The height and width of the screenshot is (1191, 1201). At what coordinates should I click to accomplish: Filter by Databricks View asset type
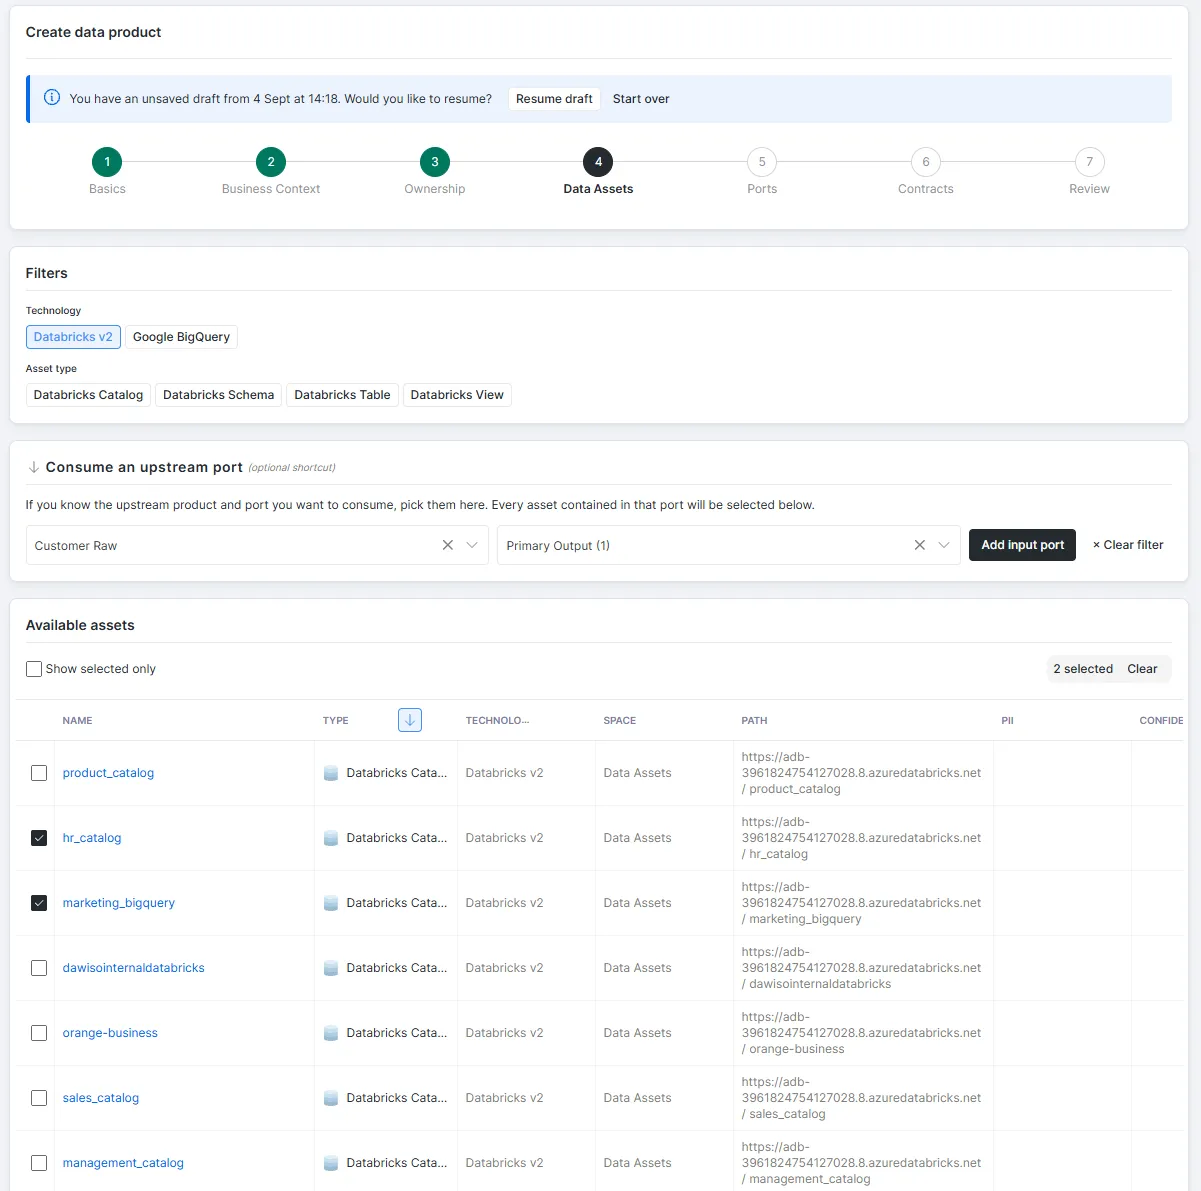pyautogui.click(x=457, y=395)
